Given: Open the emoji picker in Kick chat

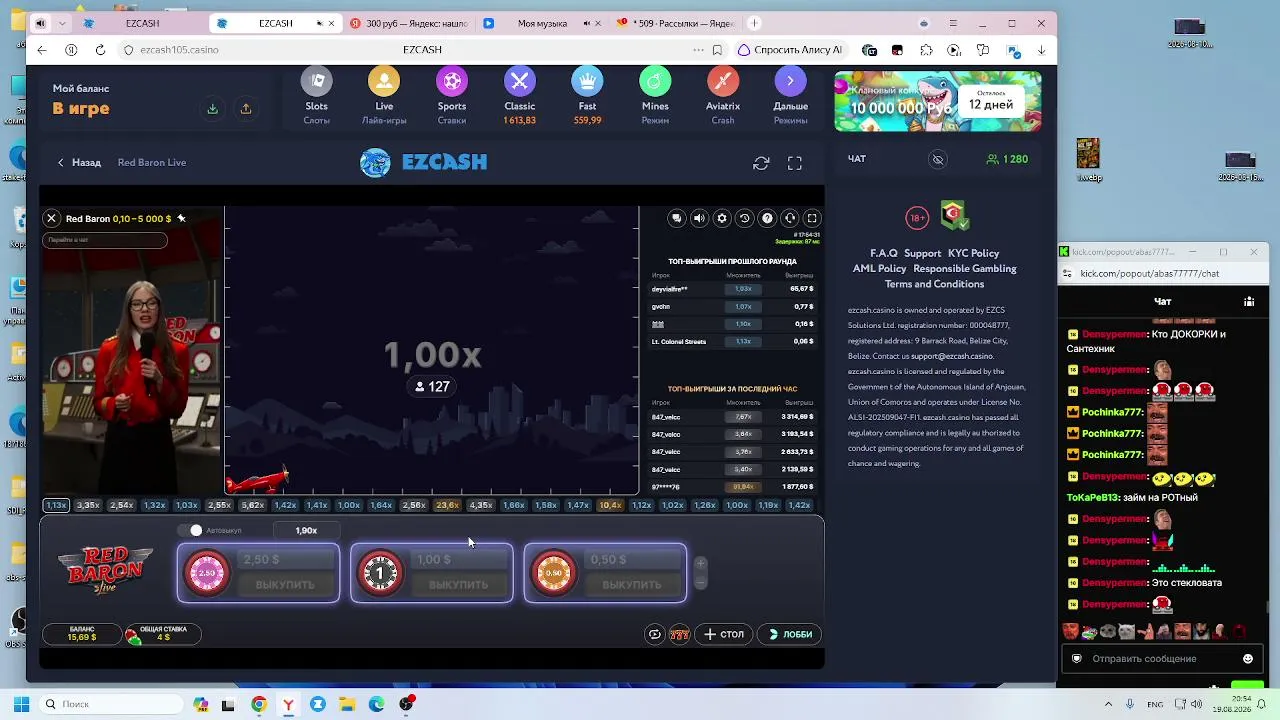Looking at the screenshot, I should pyautogui.click(x=1248, y=659).
